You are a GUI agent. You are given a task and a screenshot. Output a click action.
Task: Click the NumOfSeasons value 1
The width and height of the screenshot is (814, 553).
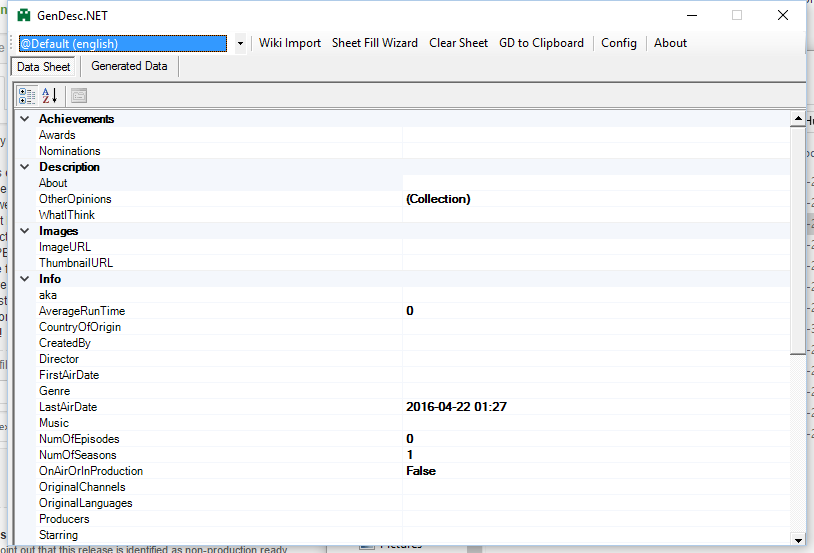tap(596, 455)
